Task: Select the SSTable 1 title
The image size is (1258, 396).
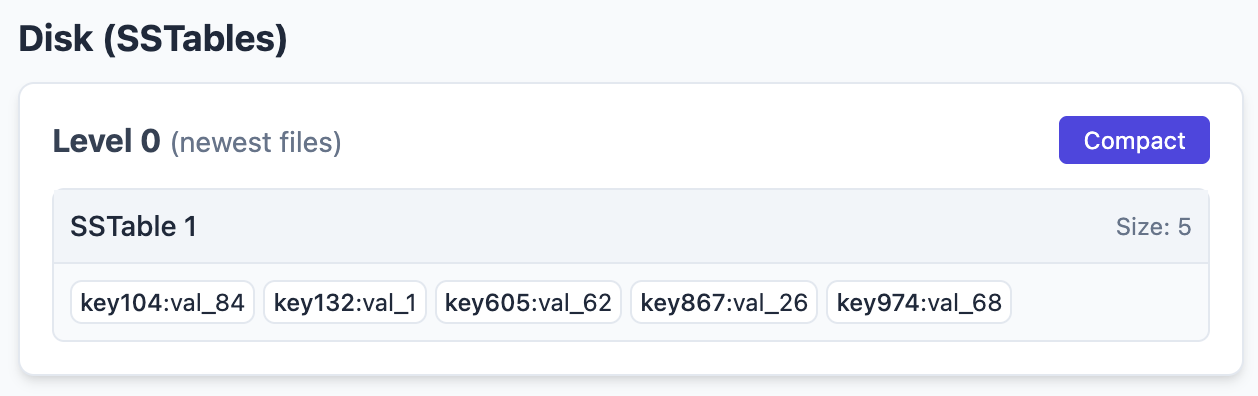Action: pyautogui.click(x=133, y=227)
